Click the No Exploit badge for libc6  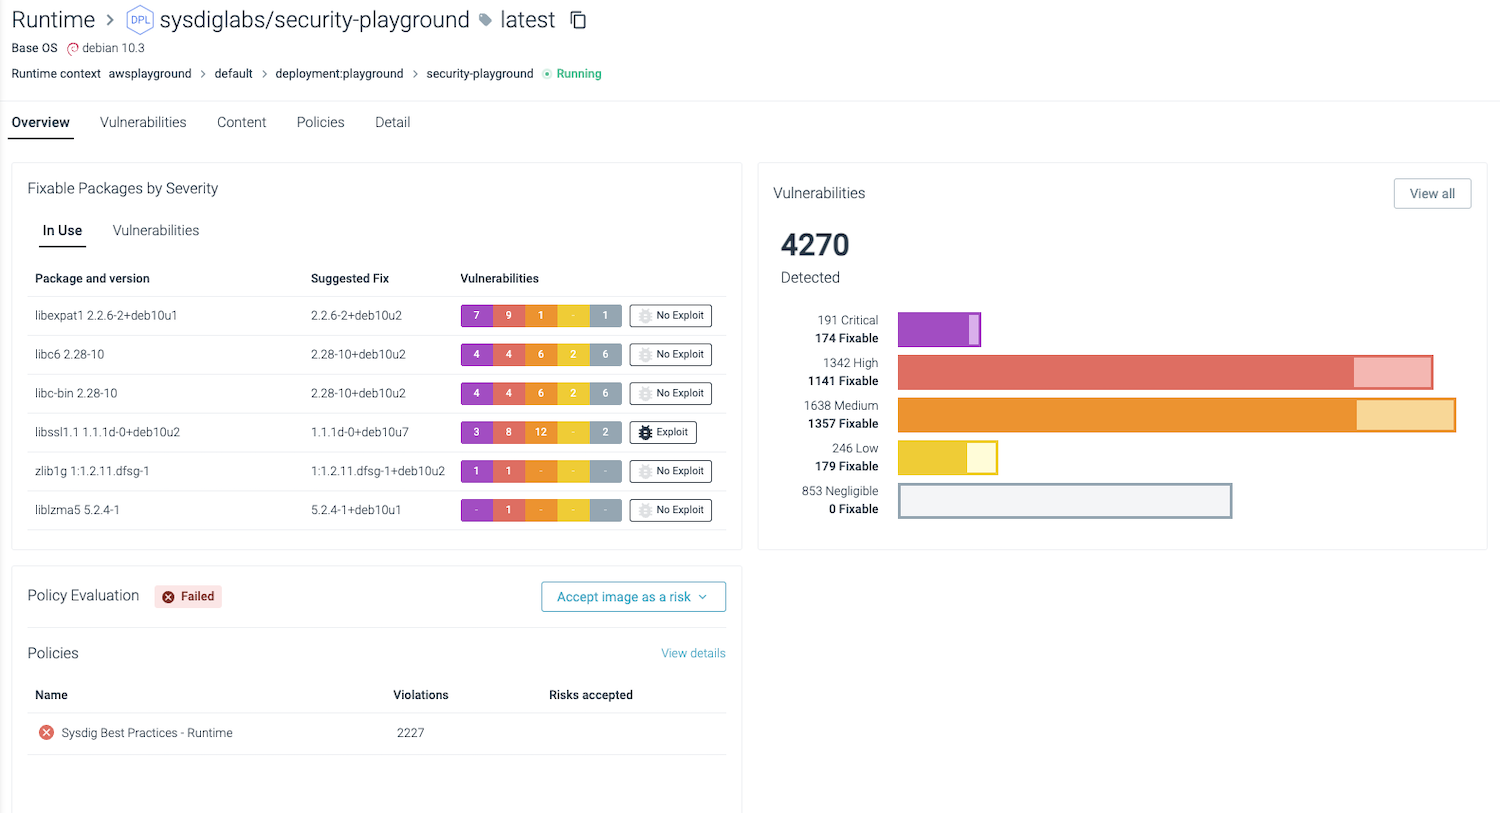[671, 355]
